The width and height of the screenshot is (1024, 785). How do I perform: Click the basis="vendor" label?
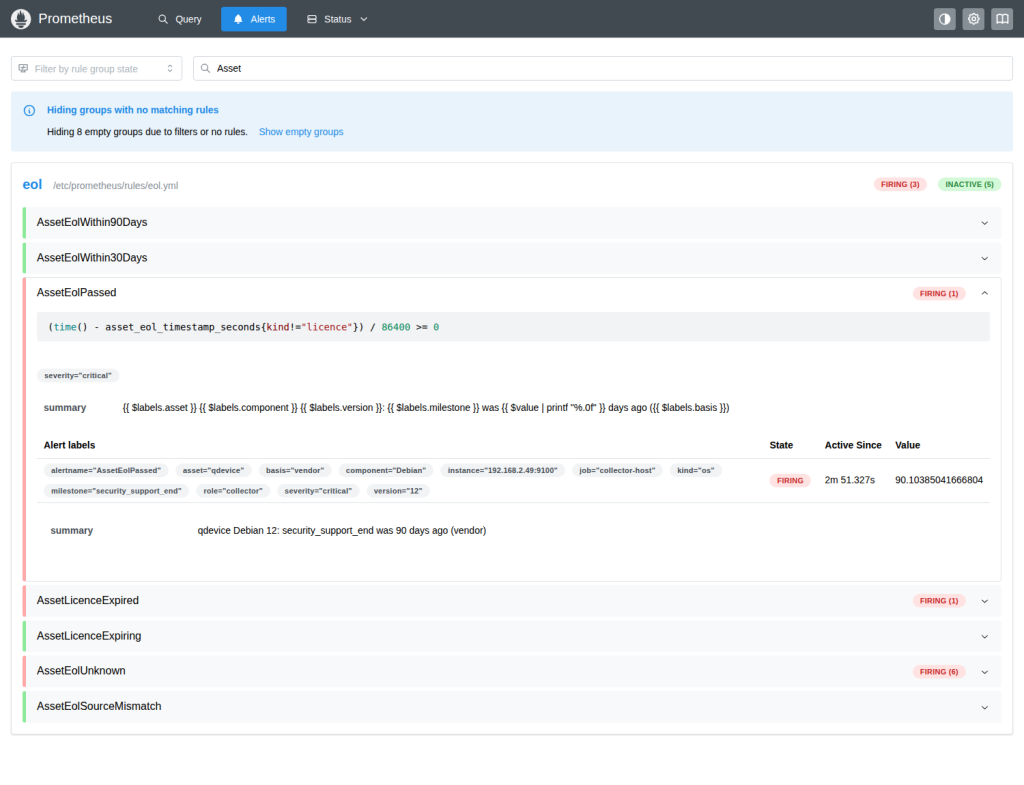pos(295,470)
